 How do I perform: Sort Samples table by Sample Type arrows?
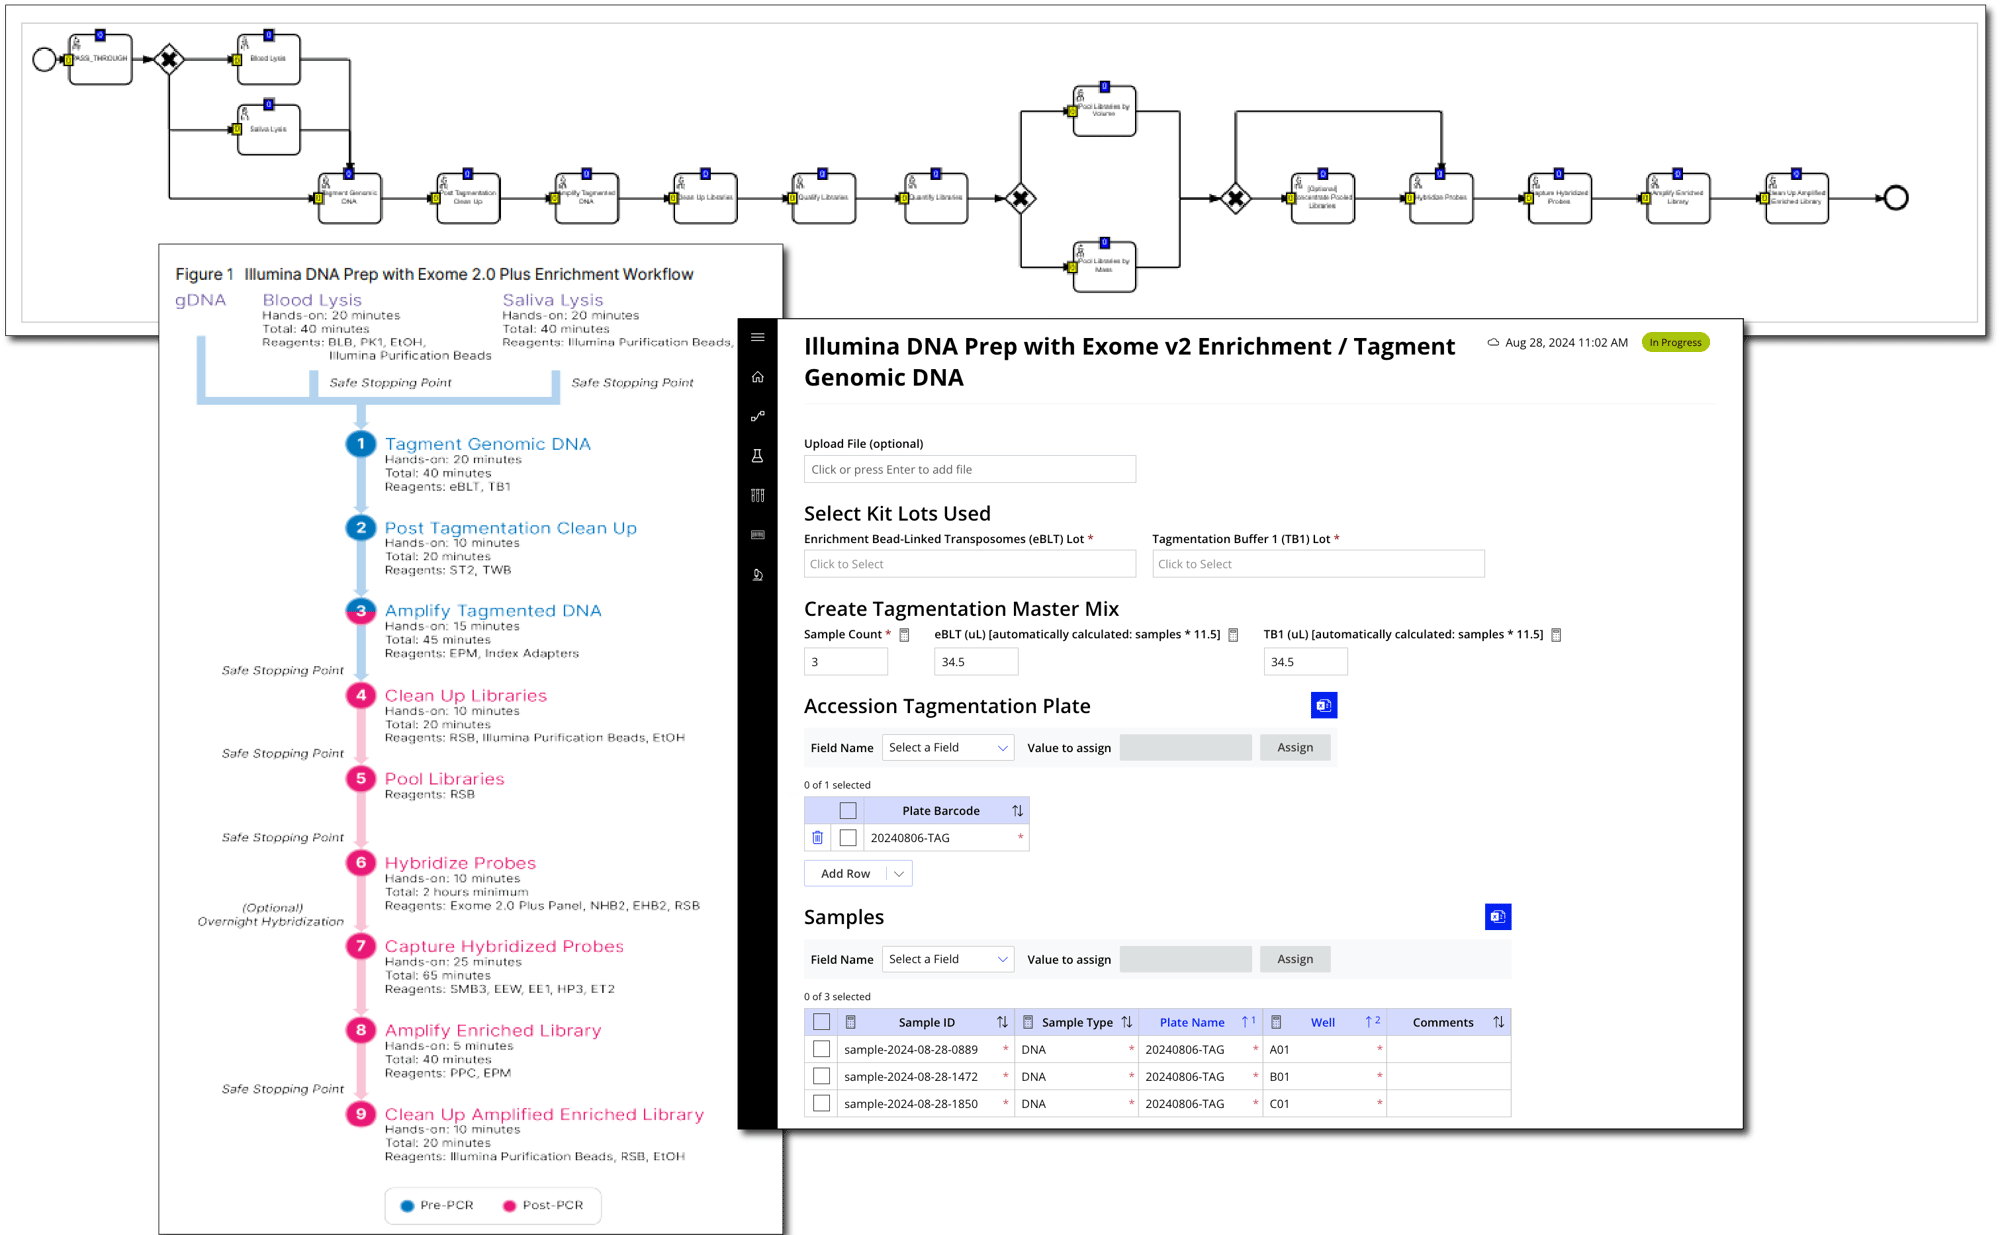pyautogui.click(x=1127, y=1022)
